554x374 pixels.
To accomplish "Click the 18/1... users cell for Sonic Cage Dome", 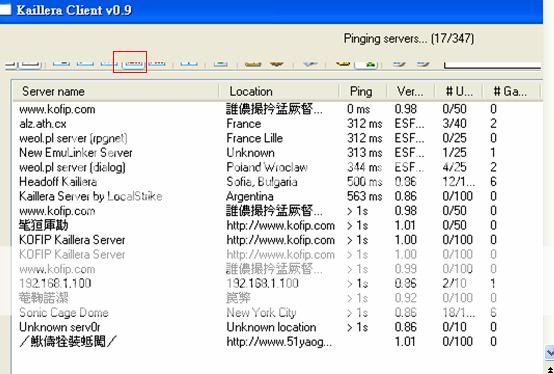I will point(459,313).
